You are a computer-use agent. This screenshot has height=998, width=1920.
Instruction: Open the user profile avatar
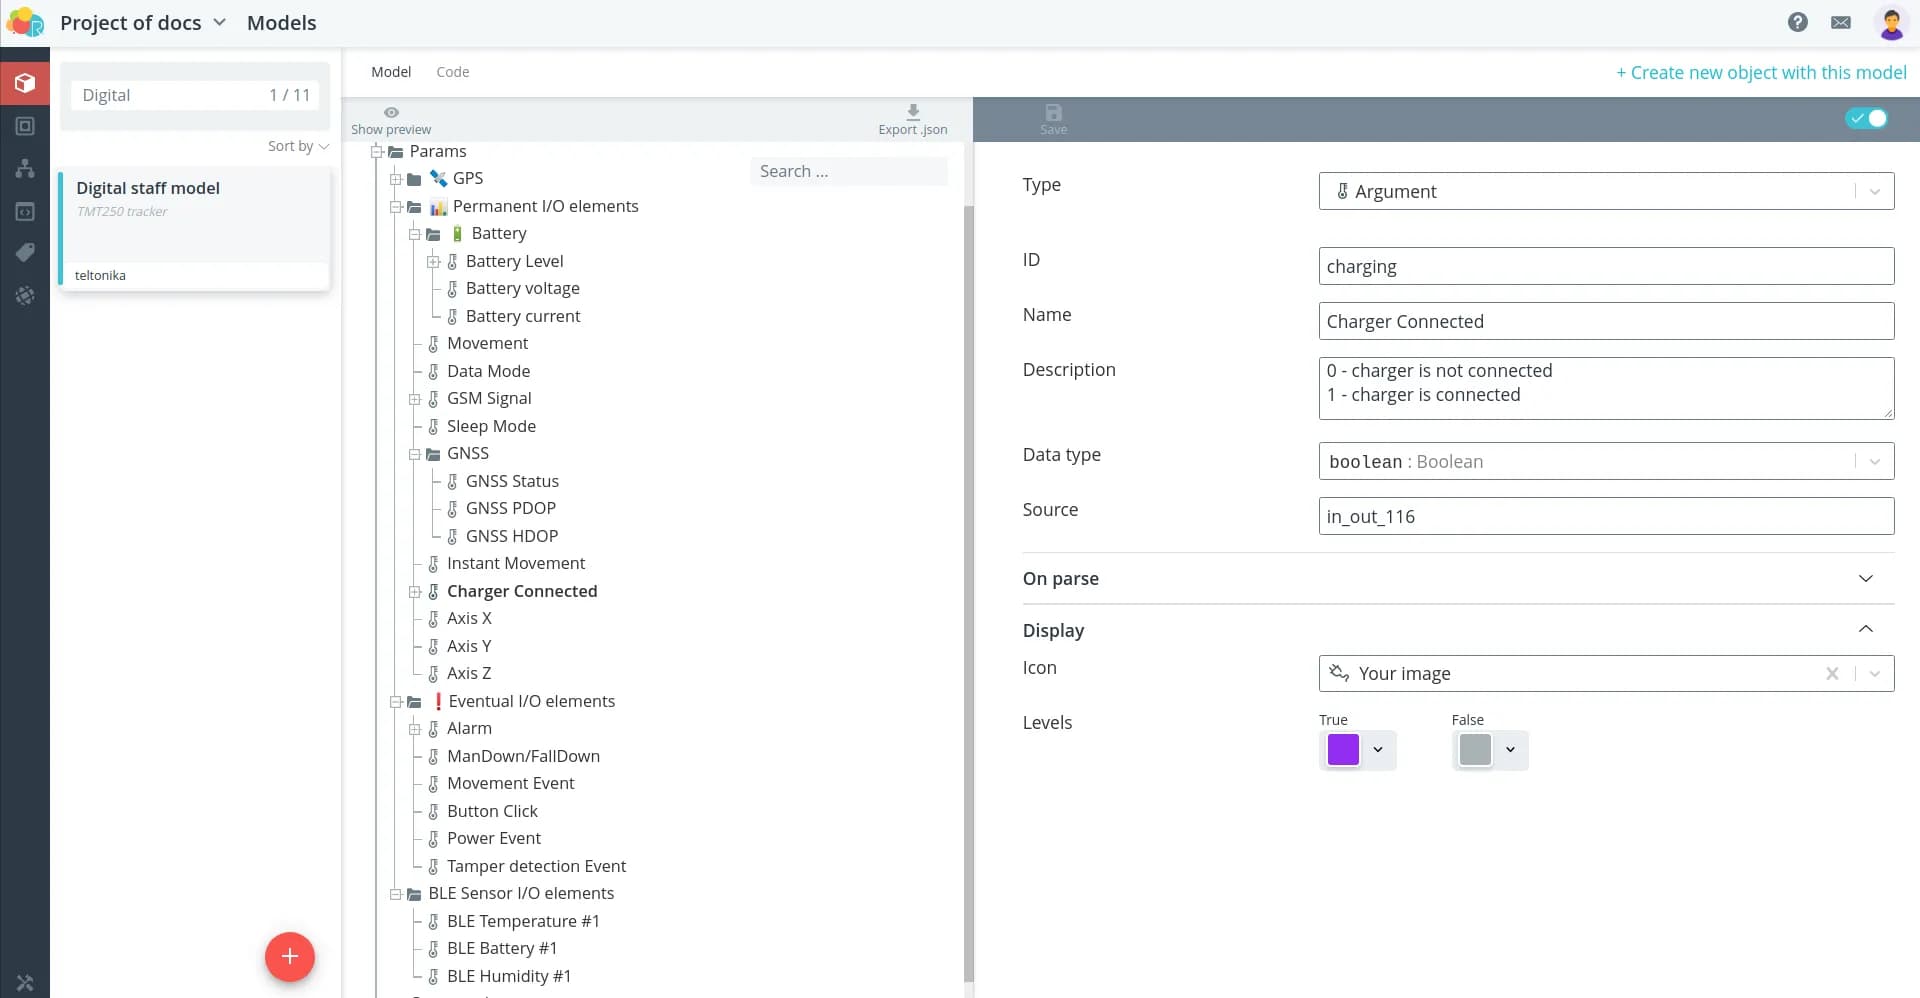(1890, 23)
